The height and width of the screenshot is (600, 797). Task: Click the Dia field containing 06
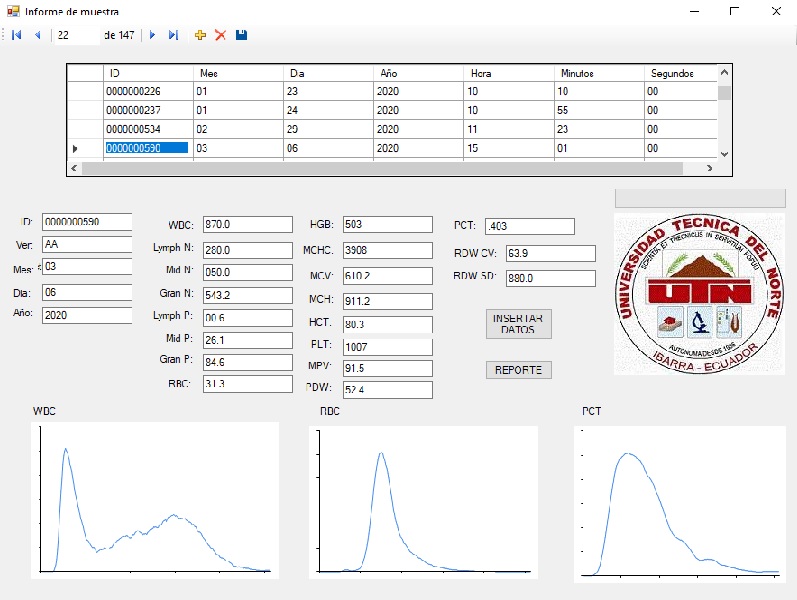coord(87,292)
